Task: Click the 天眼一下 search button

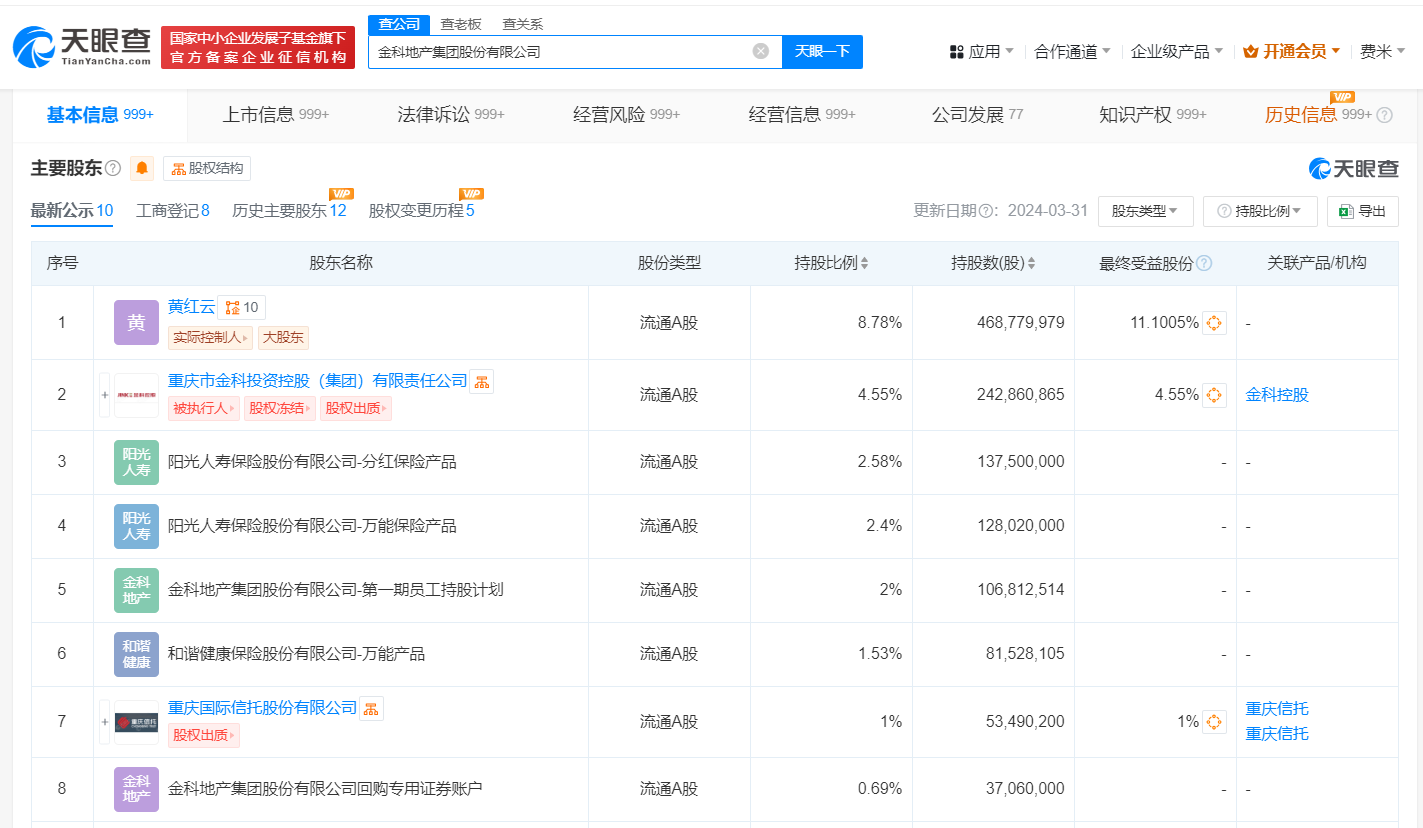Action: (x=822, y=51)
